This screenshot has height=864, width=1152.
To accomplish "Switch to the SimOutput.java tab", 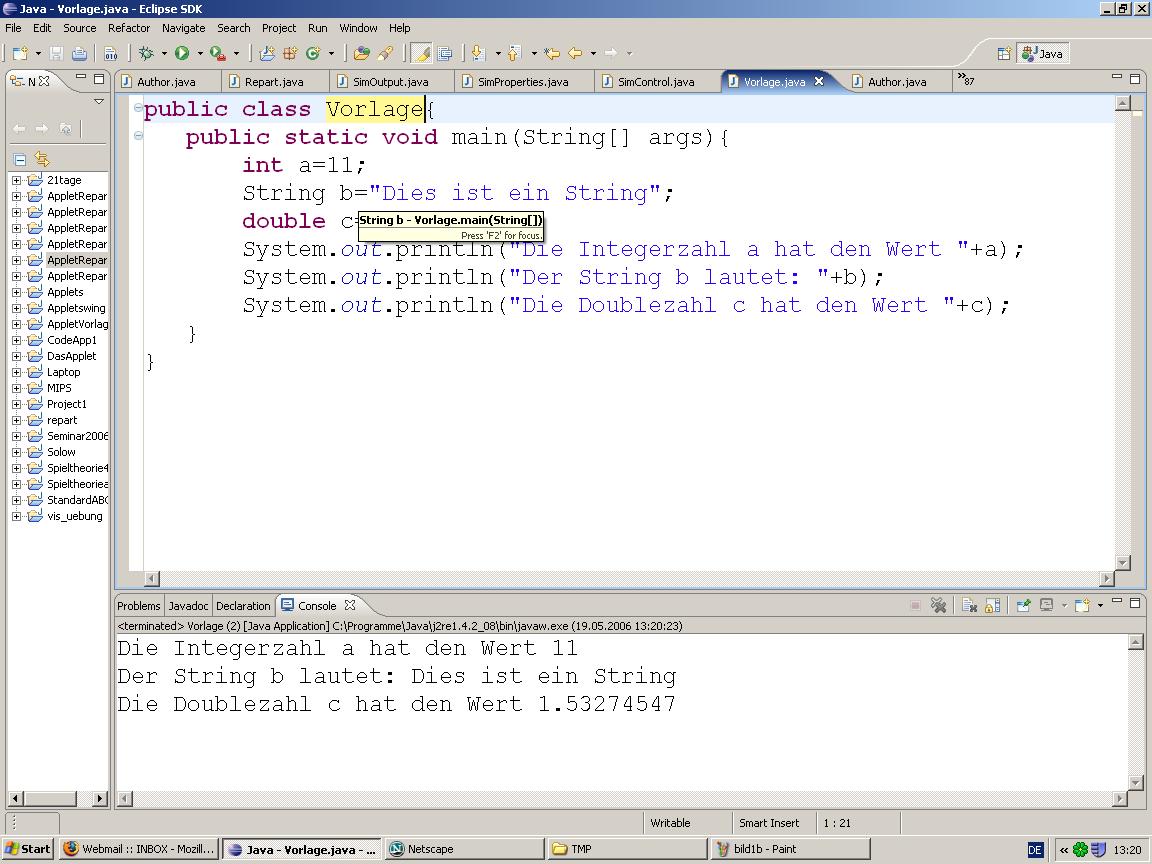I will (x=390, y=82).
